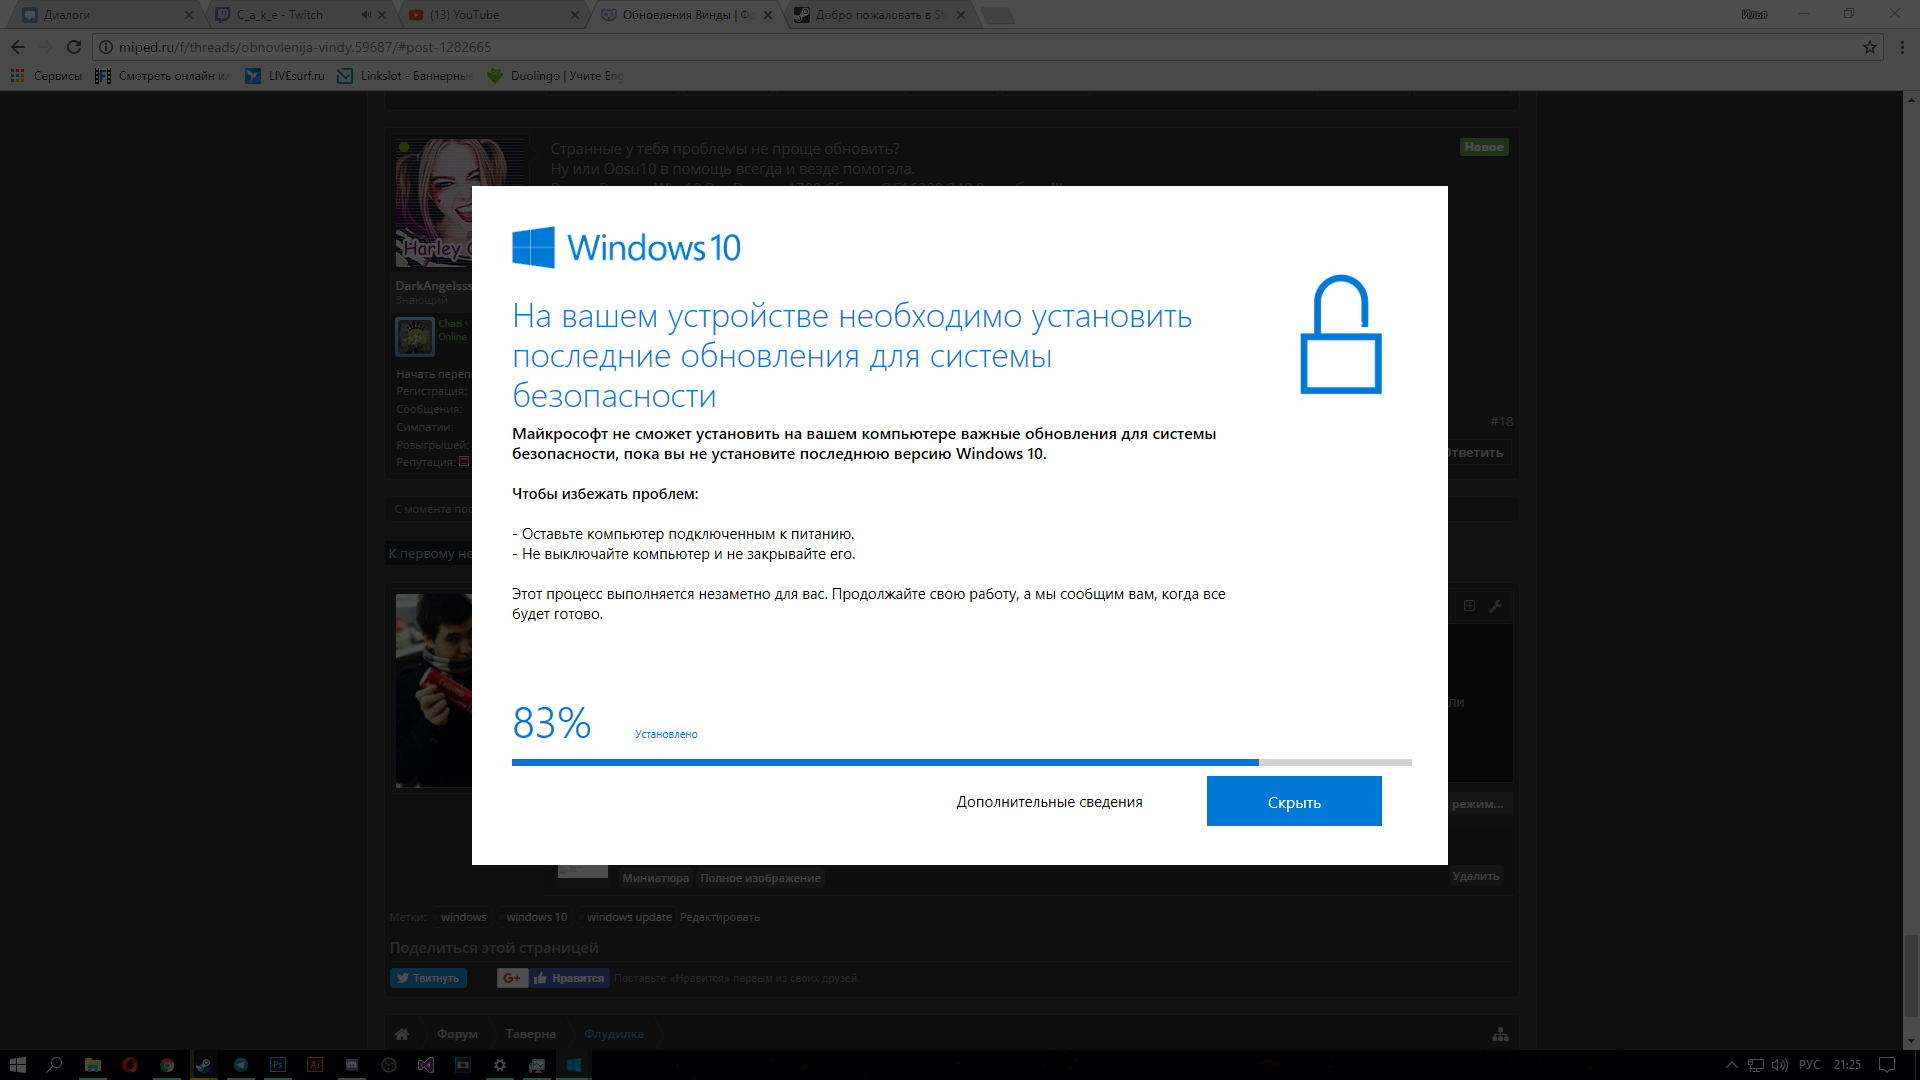Screen dimensions: 1920x1080
Task: Select the Обновления Винды tab
Action: pos(687,15)
